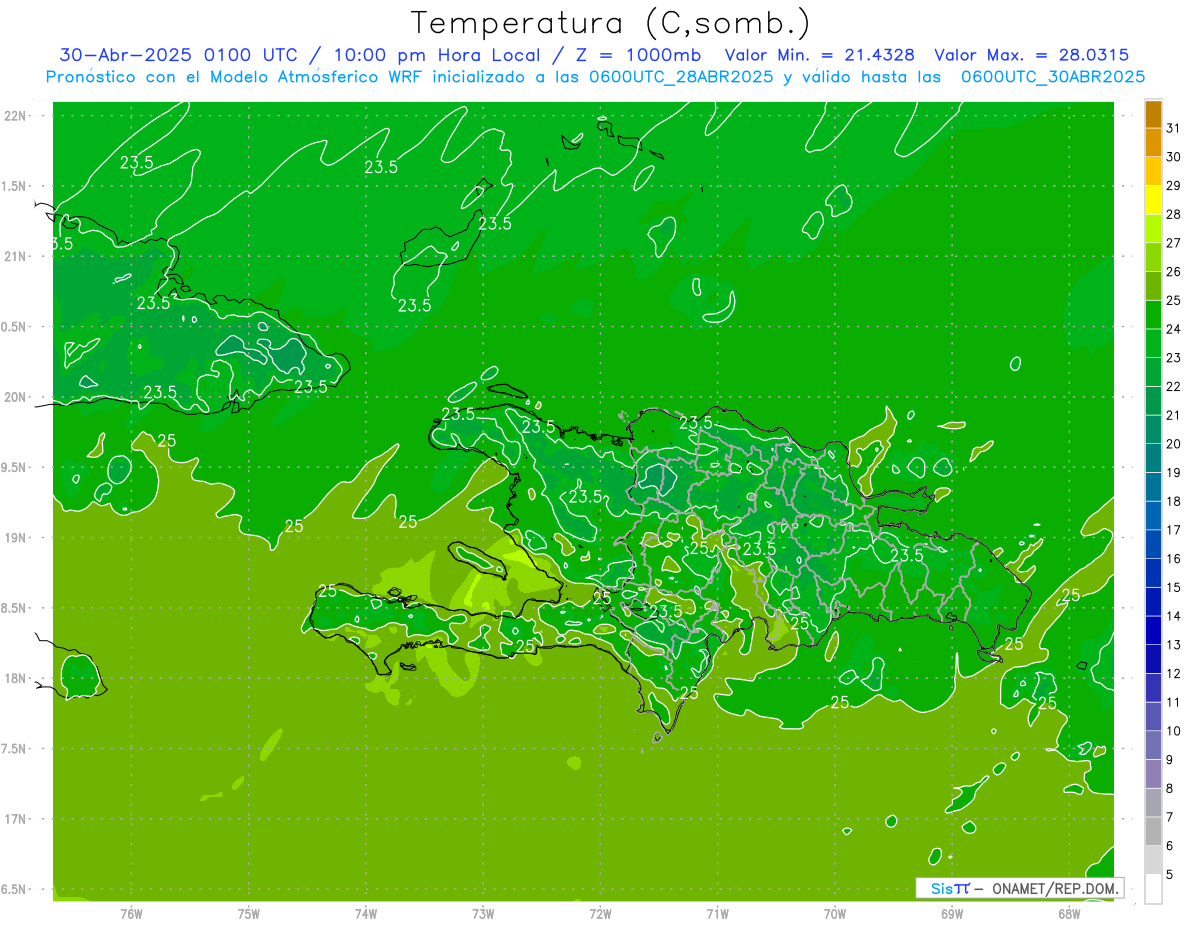Viewport: 1200px width, 927px height.
Task: Click the "8.5N" latitude axis label
Action: (x=15, y=608)
